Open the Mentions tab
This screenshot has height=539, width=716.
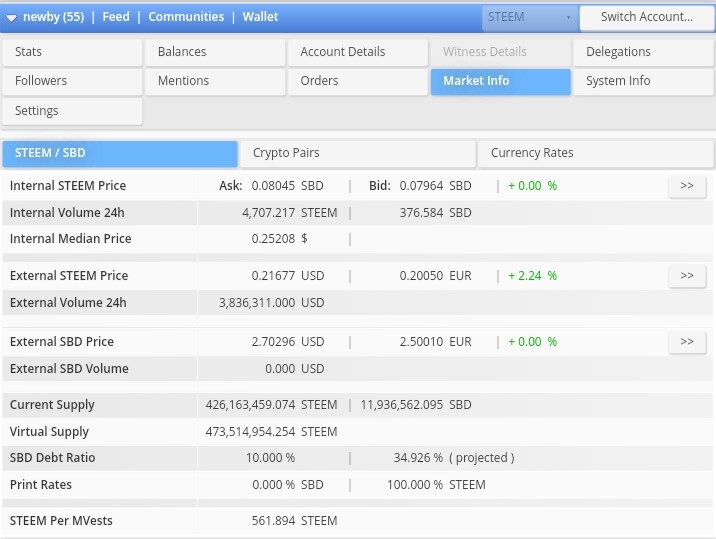(216, 81)
